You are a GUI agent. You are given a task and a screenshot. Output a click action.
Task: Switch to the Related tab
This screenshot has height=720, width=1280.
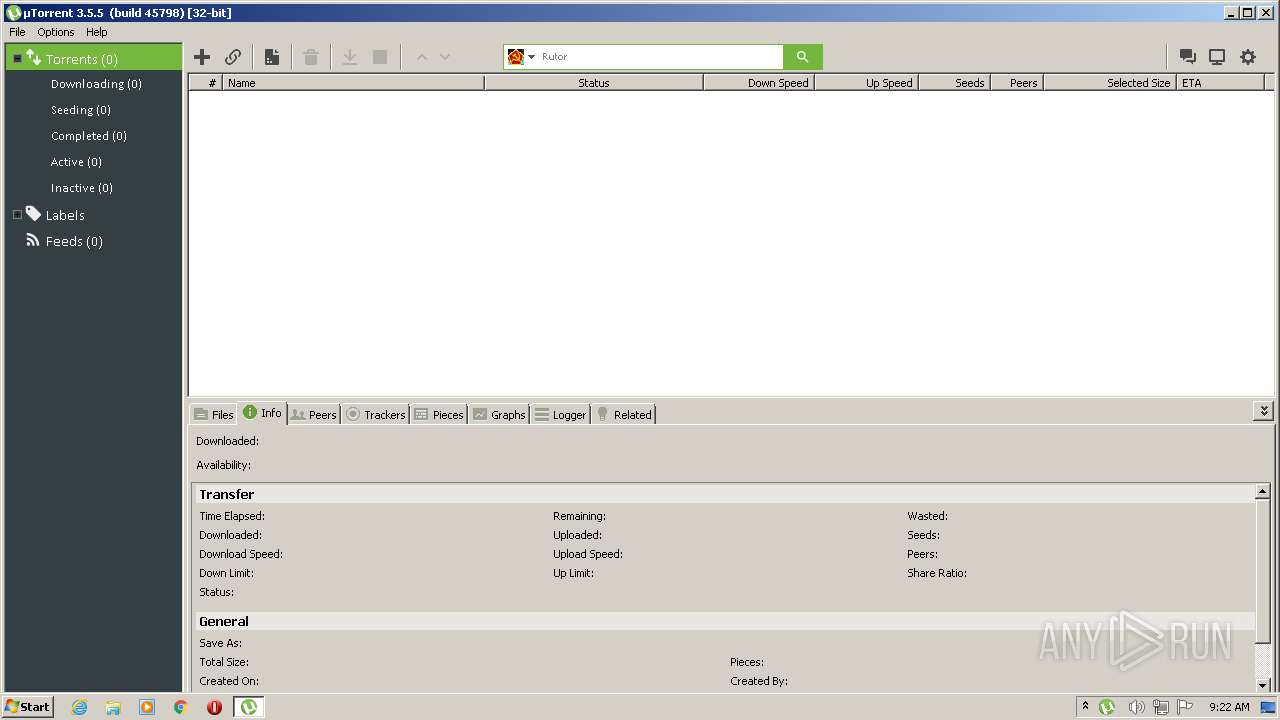pos(624,414)
